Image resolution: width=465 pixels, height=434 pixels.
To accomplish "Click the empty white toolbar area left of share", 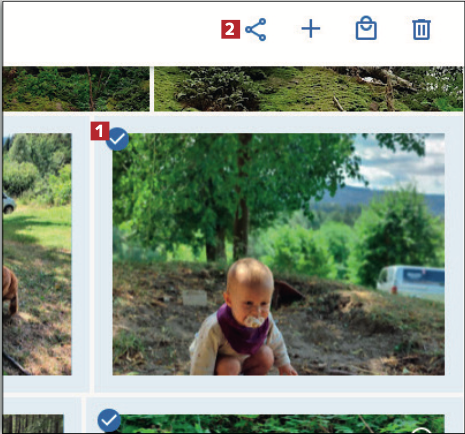I will (112, 32).
